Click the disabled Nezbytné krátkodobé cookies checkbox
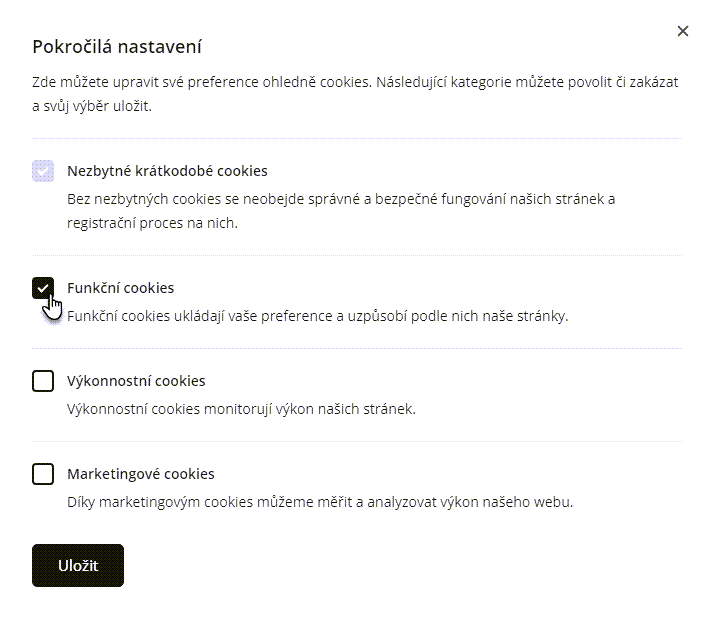The width and height of the screenshot is (714, 619). [43, 171]
